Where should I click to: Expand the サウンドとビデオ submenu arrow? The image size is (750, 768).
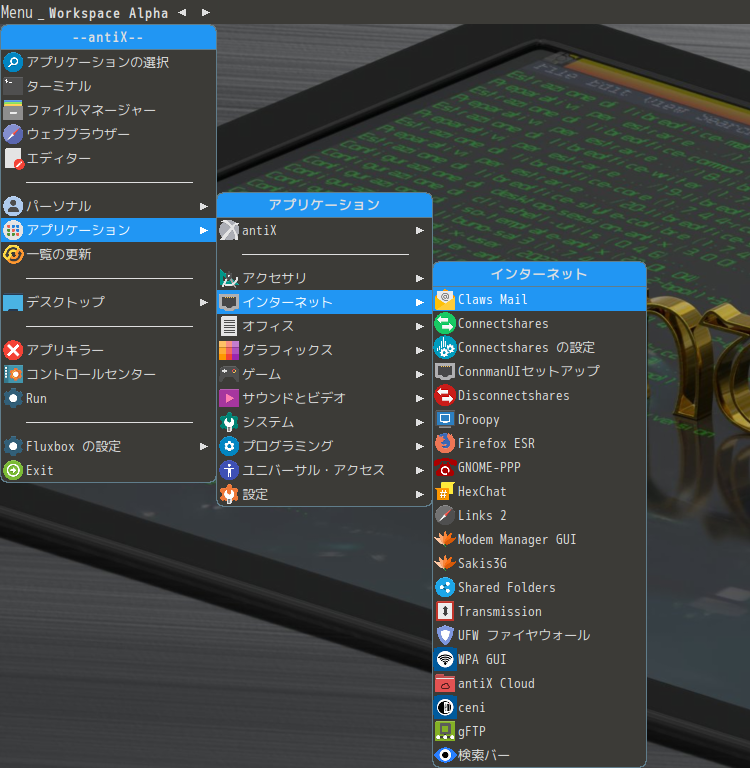[x=420, y=398]
